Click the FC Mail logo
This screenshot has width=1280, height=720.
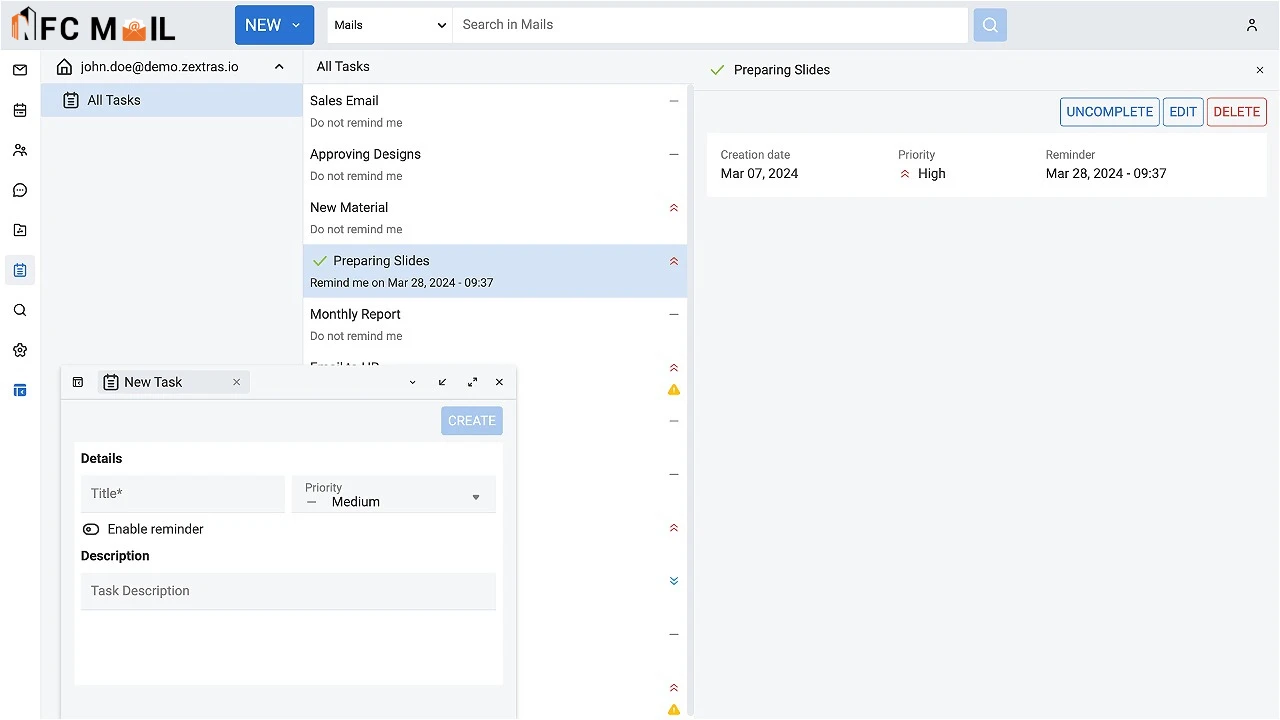pyautogui.click(x=94, y=25)
